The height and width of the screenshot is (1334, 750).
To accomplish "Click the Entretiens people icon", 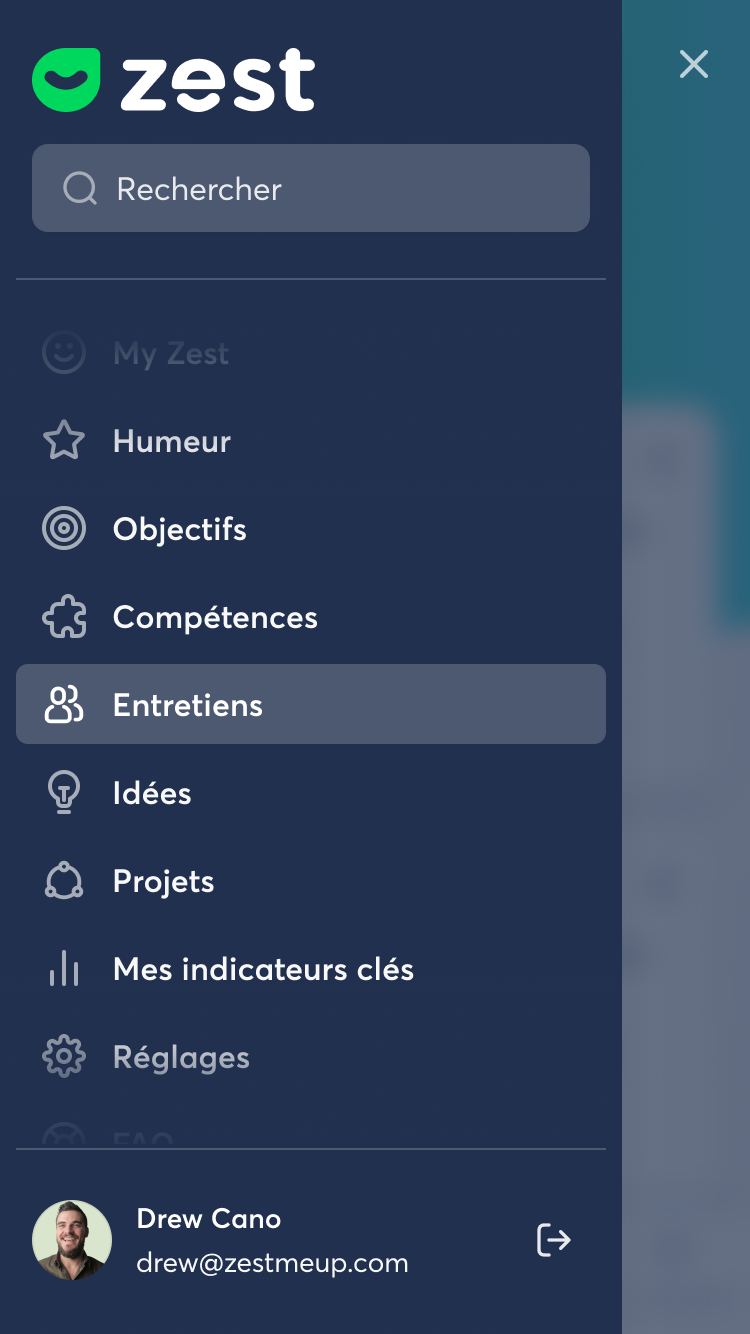I will (64, 705).
